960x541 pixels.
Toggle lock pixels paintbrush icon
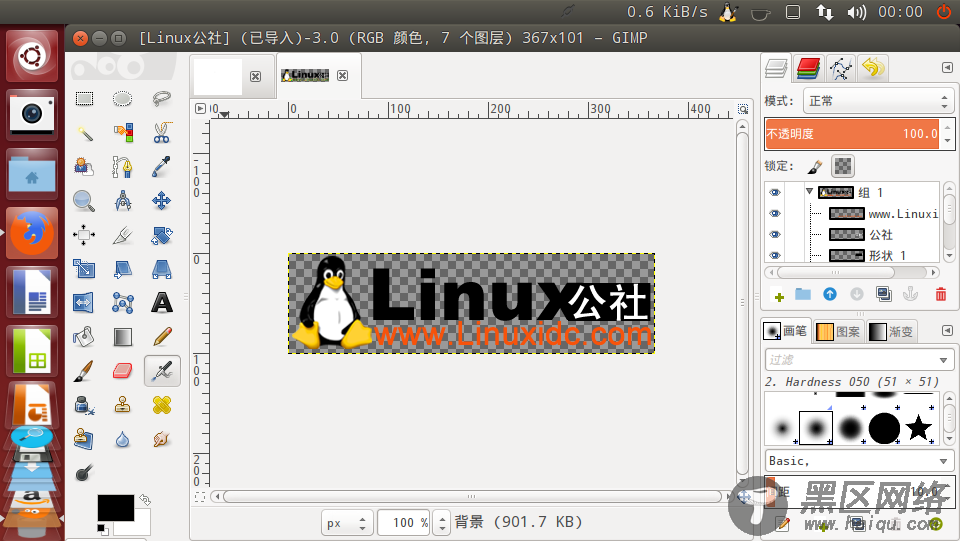[815, 166]
